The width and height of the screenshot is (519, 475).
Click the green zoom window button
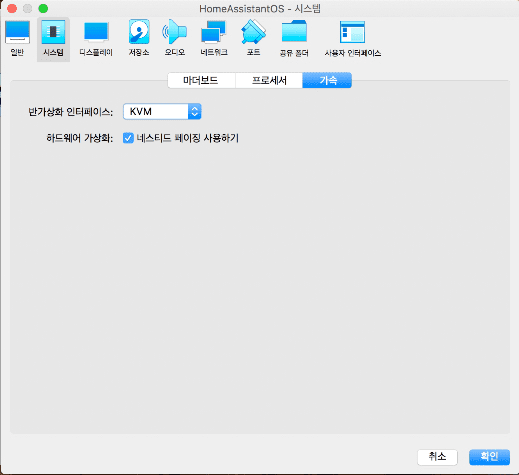pyautogui.click(x=43, y=8)
